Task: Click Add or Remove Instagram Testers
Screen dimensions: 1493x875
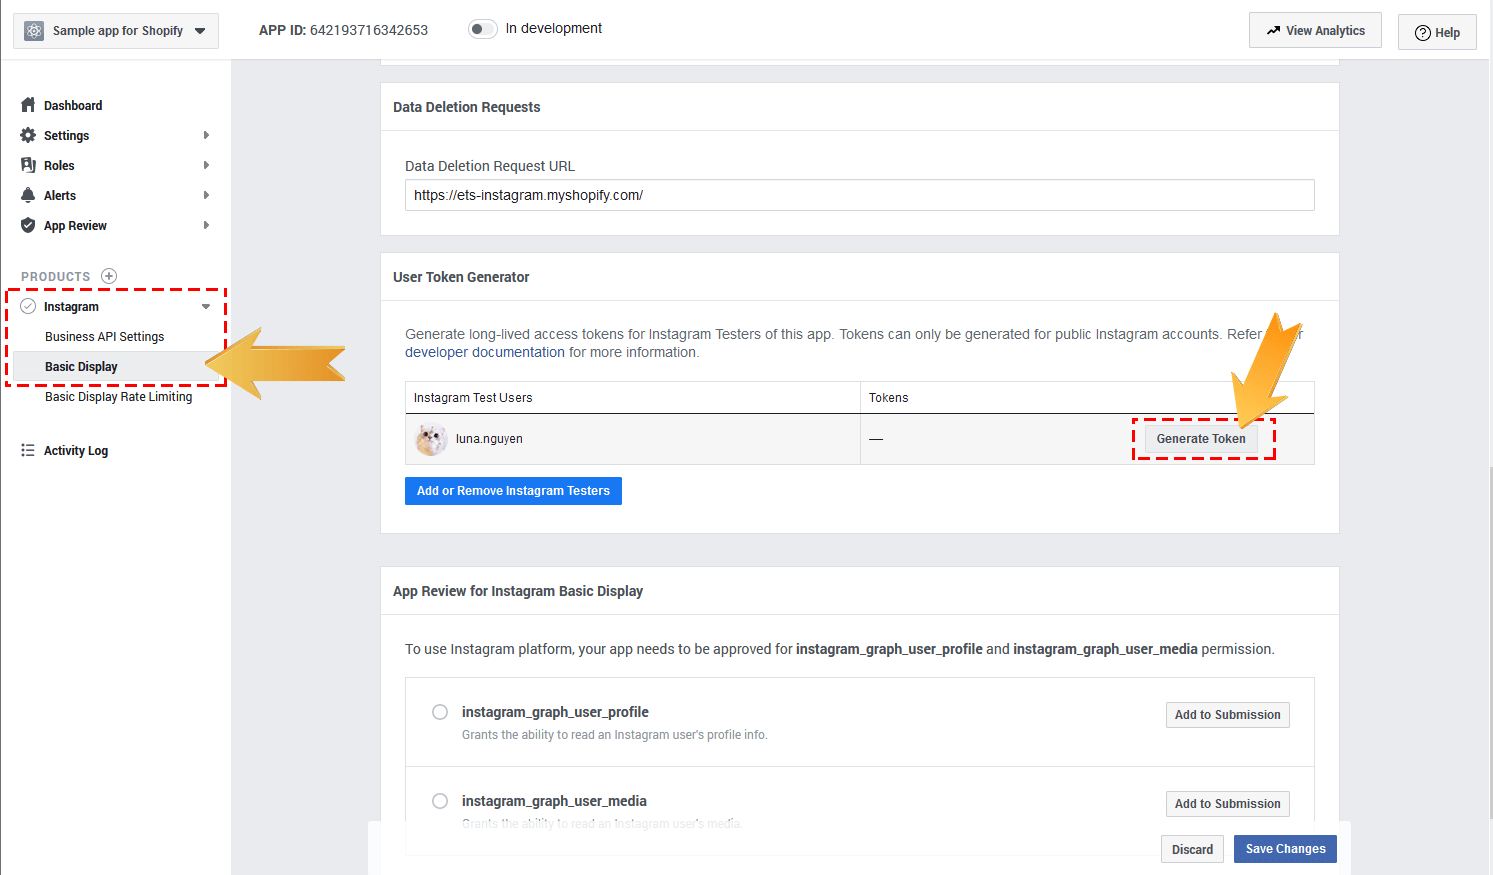Action: (x=513, y=491)
